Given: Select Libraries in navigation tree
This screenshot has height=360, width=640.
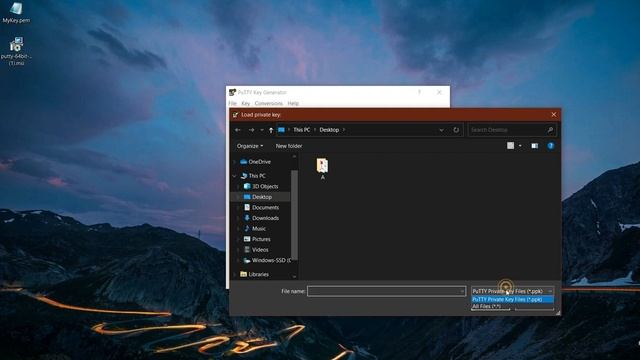Looking at the screenshot, I should point(258,274).
